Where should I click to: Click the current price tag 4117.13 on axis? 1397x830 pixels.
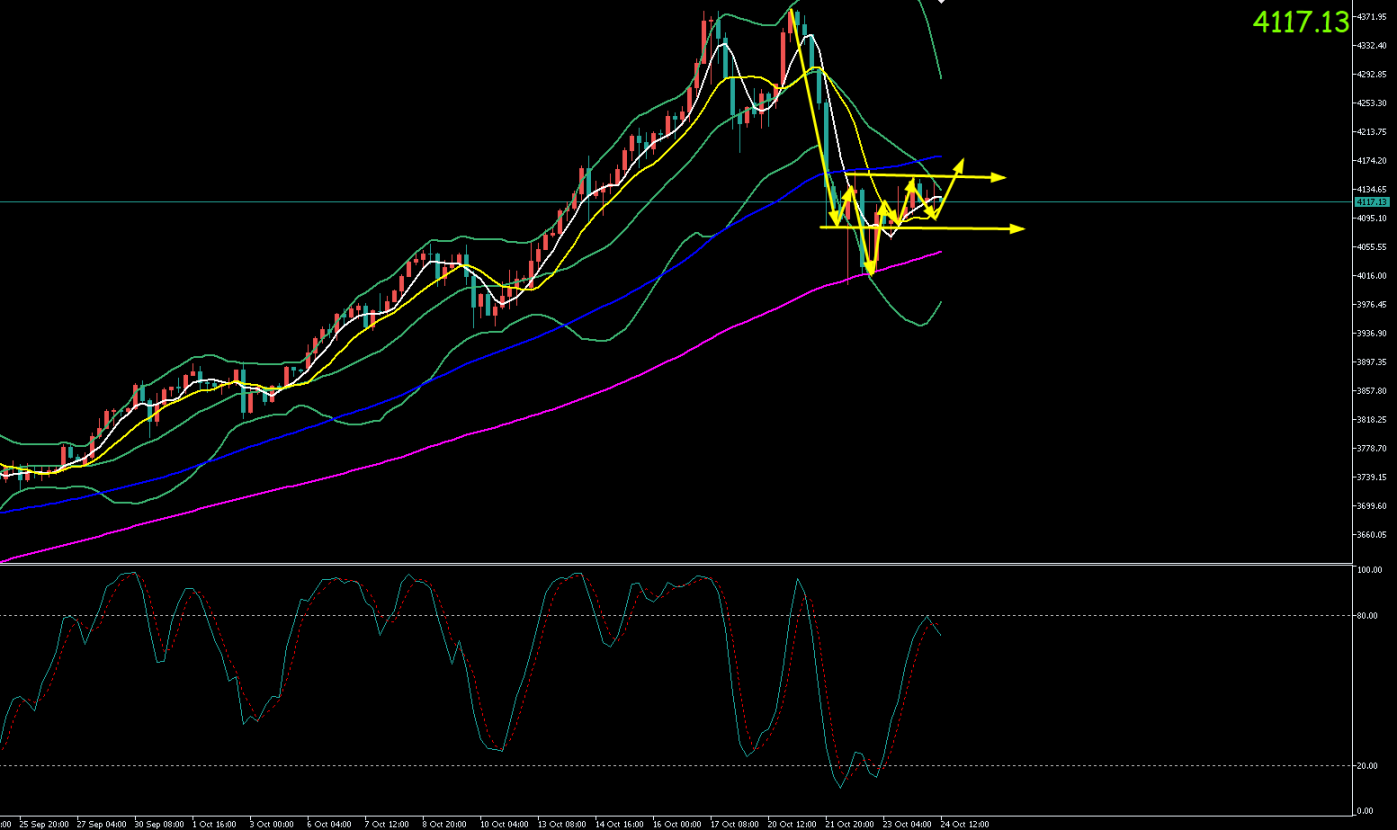pyautogui.click(x=1371, y=202)
